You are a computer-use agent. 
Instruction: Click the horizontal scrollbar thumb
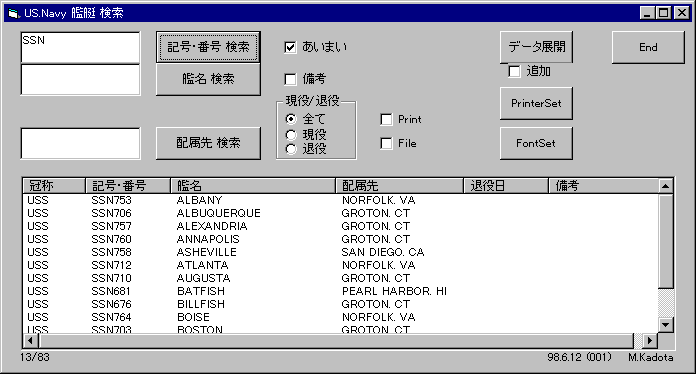[336, 341]
